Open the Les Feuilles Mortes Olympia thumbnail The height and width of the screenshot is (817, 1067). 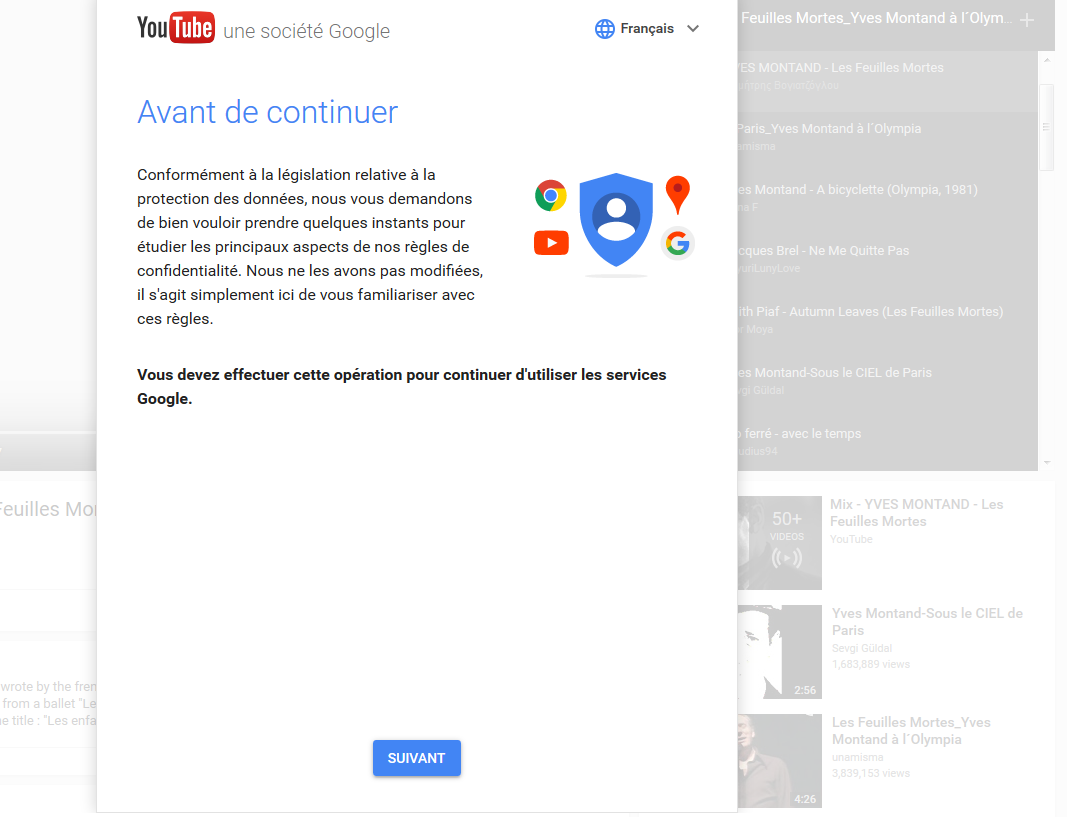pyautogui.click(x=780, y=761)
